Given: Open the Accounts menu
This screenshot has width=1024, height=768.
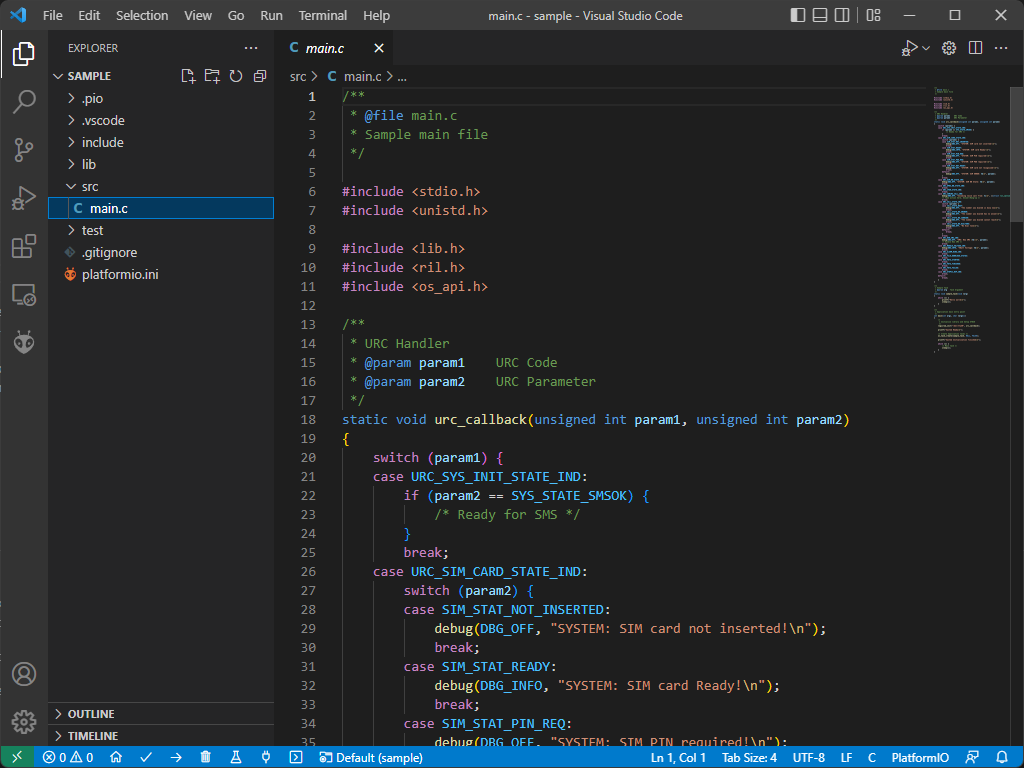Looking at the screenshot, I should click(x=24, y=674).
